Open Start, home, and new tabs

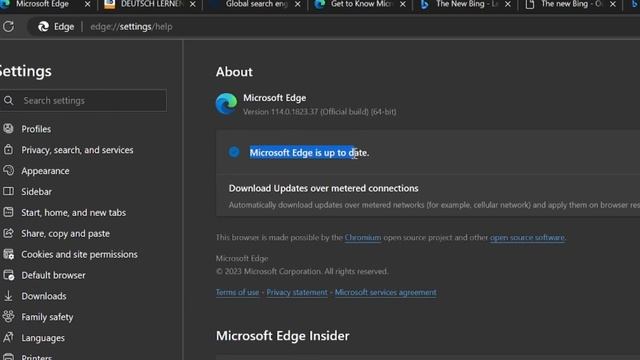coord(73,213)
